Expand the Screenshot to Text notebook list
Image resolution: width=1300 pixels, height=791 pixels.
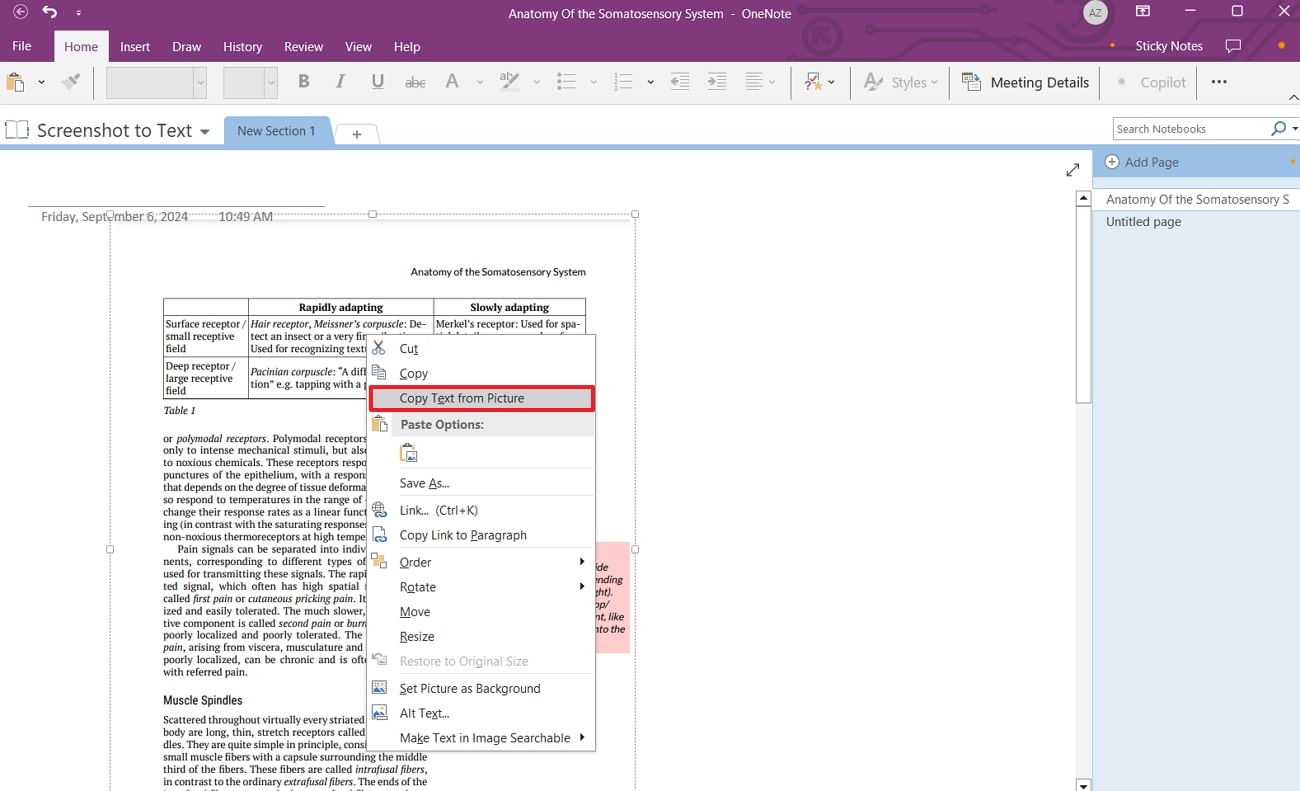coord(205,131)
